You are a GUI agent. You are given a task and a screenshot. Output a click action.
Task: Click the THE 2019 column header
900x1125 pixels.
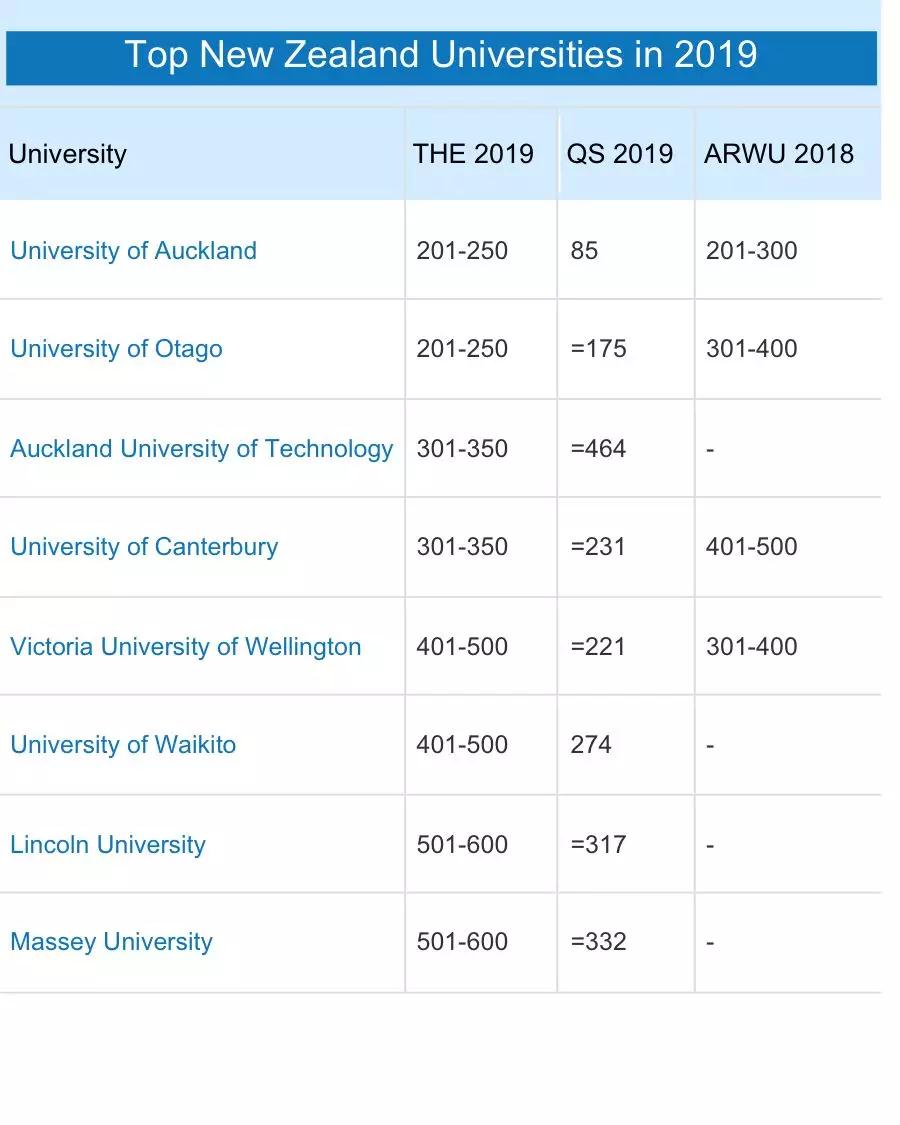click(473, 154)
